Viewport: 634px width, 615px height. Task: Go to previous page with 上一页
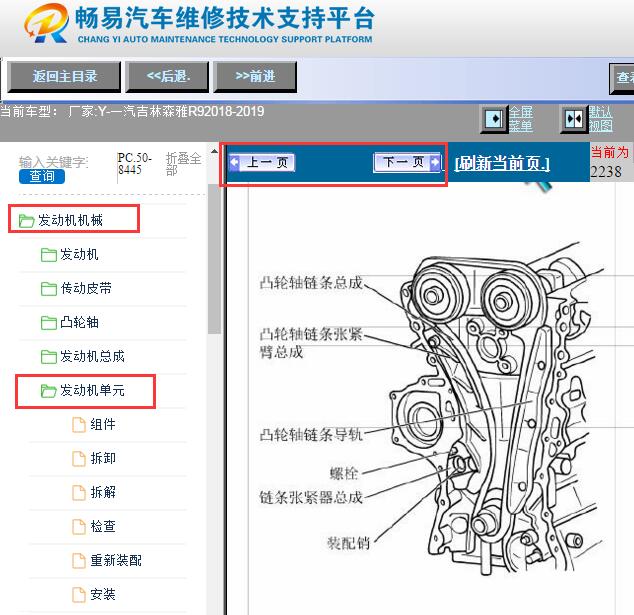[x=262, y=163]
